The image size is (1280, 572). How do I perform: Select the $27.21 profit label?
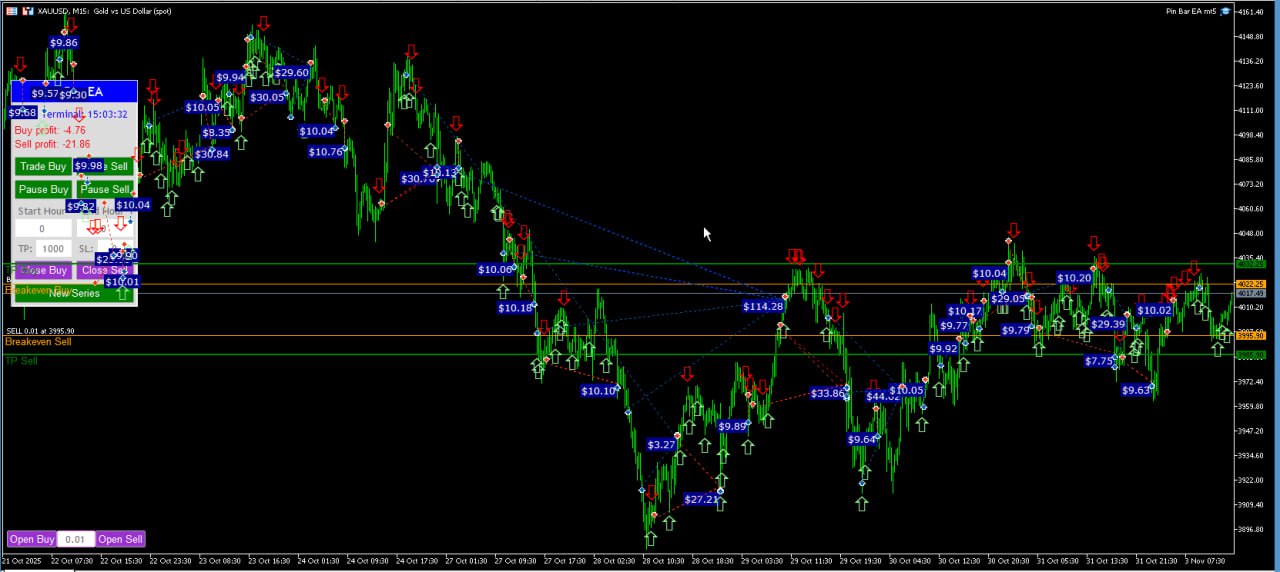point(701,499)
